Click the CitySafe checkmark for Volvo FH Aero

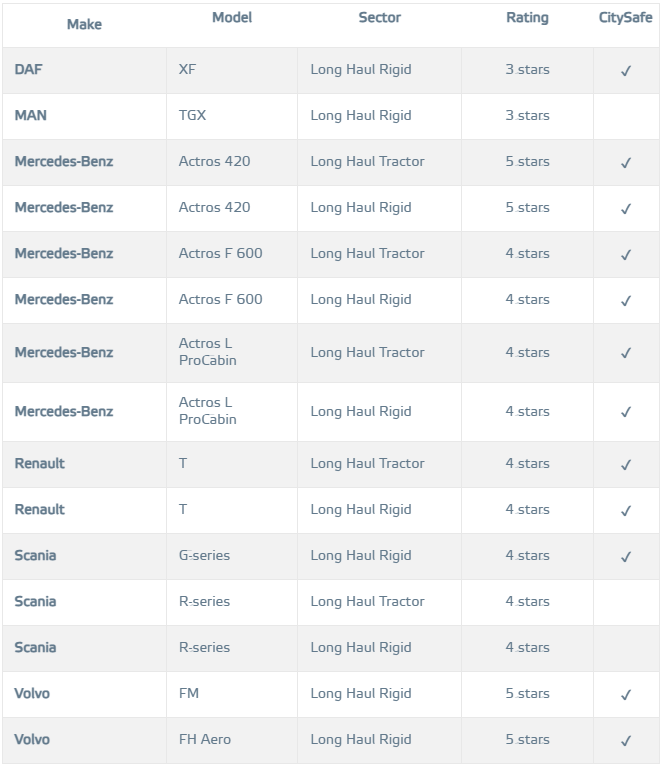pos(626,740)
